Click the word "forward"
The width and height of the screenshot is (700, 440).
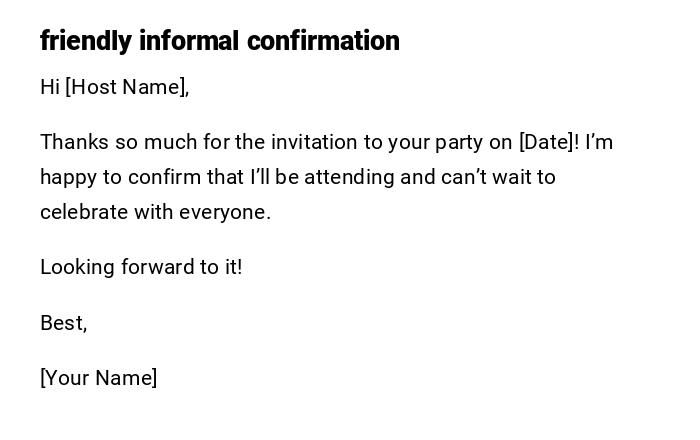tap(157, 267)
